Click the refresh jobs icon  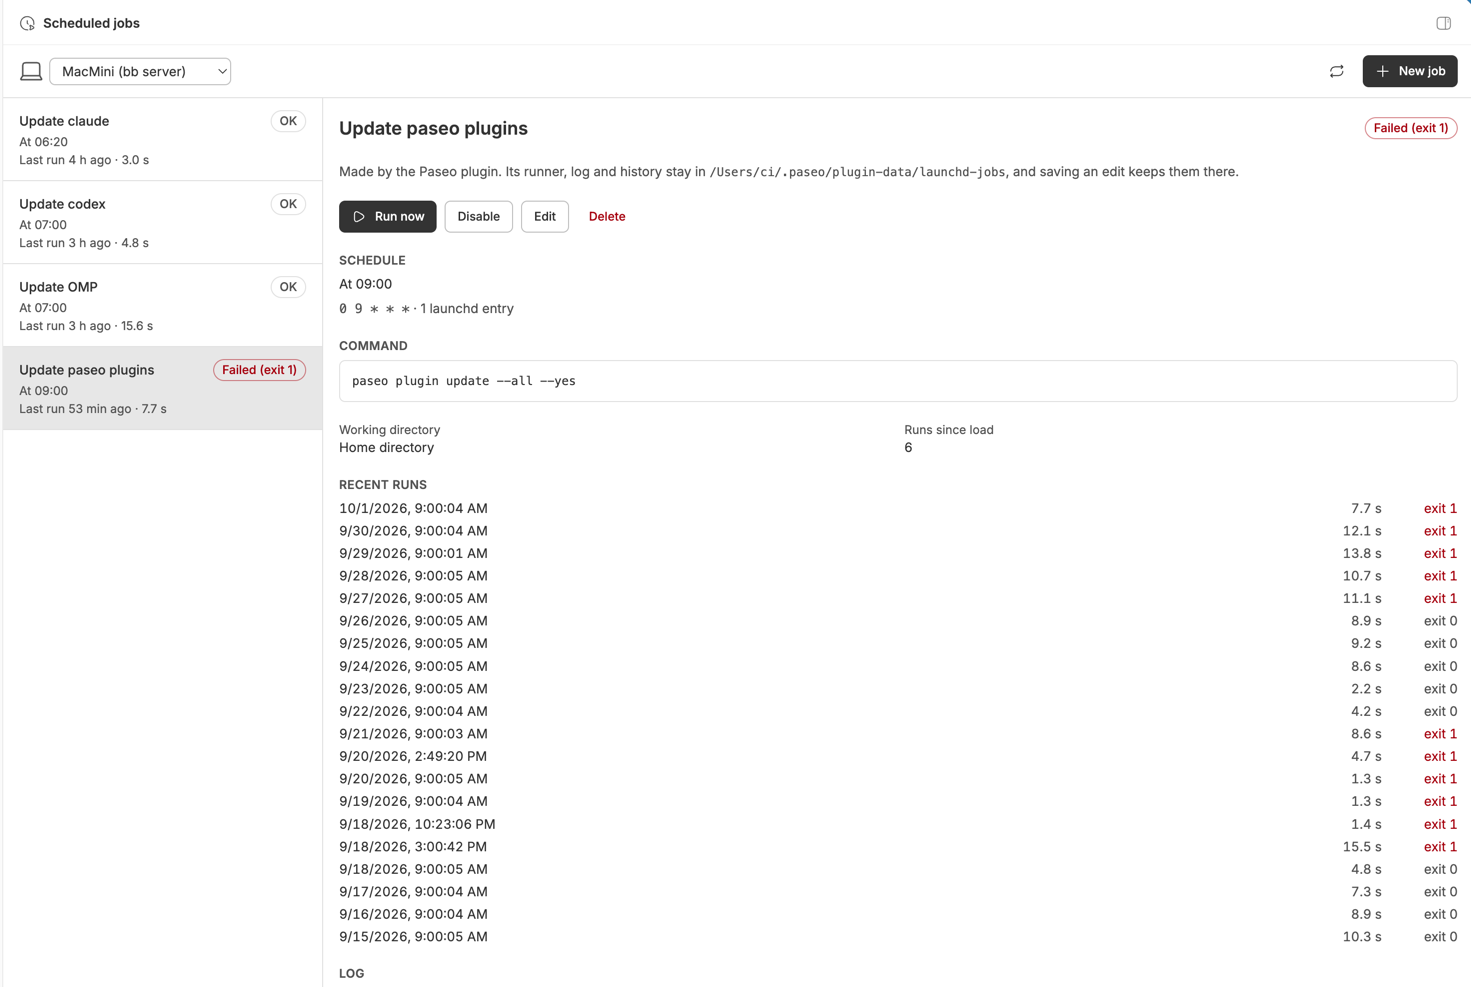pos(1336,71)
